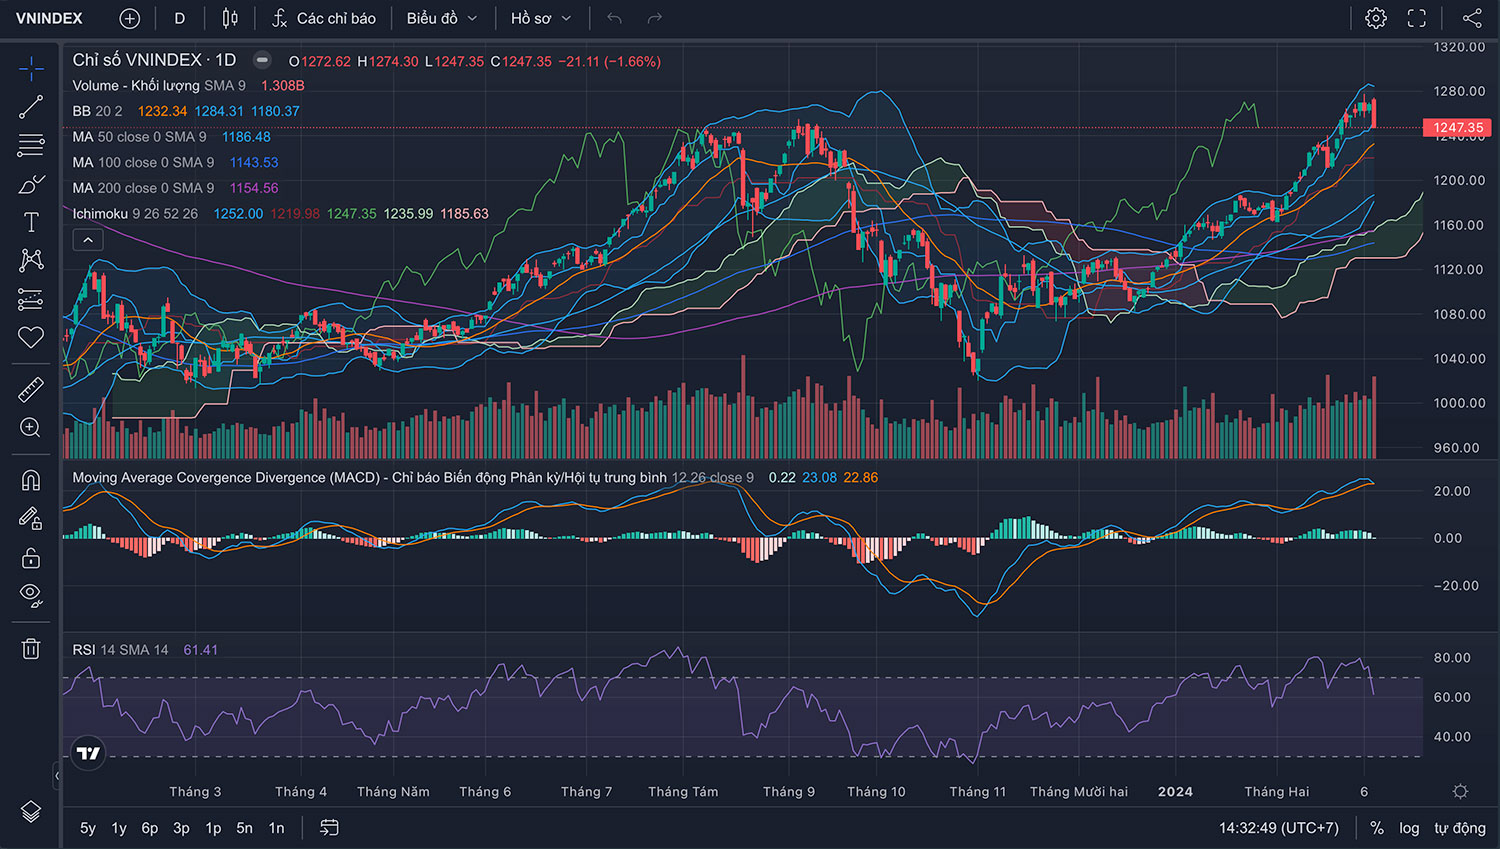Click the ruler measure tool
This screenshot has width=1500, height=849.
coord(31,389)
